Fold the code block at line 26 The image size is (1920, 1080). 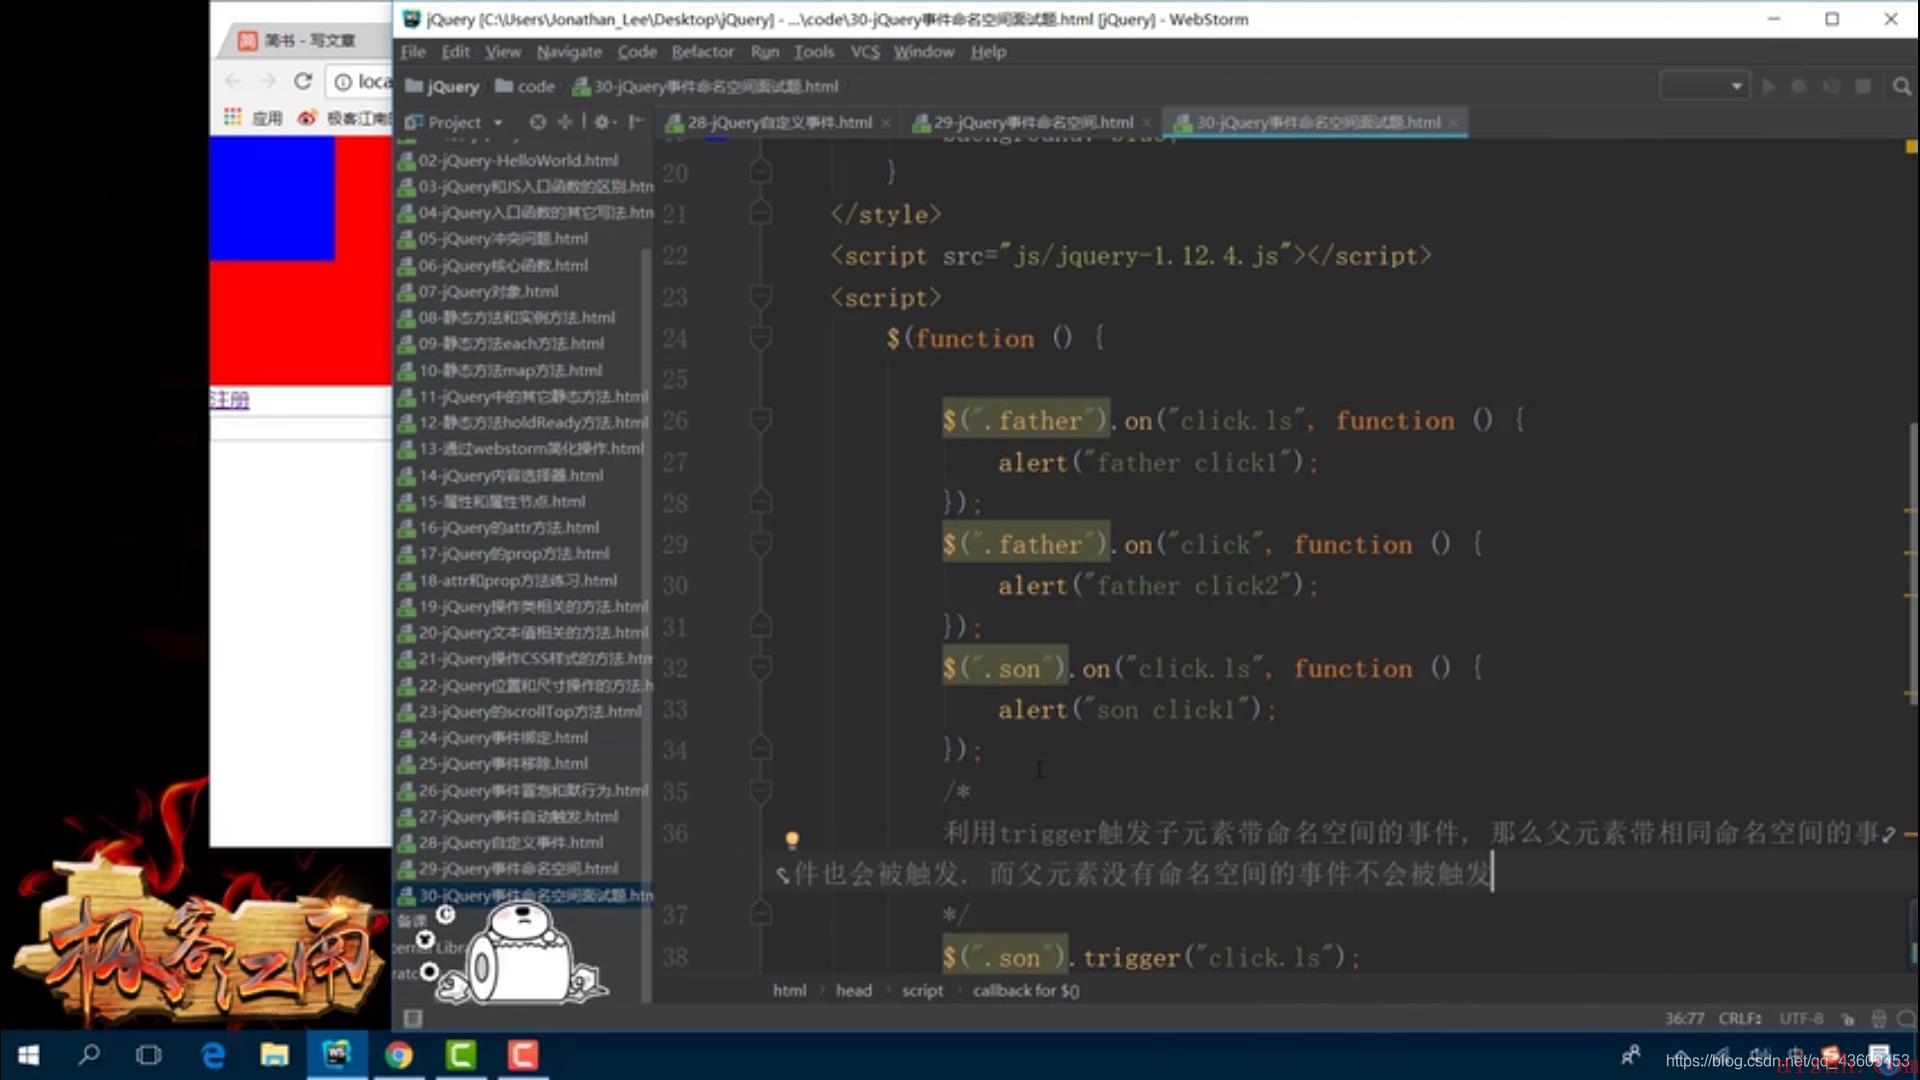(760, 420)
